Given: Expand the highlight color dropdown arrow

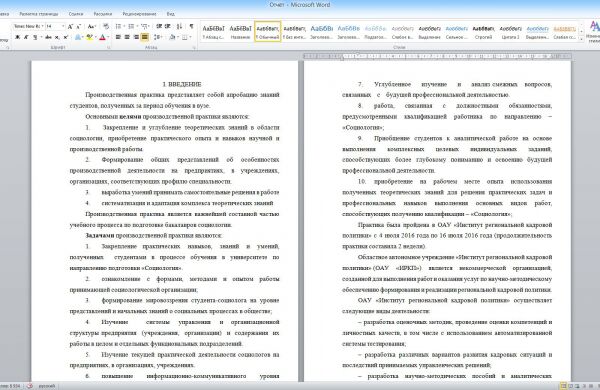Looking at the screenshot, I should pyautogui.click(x=96, y=37).
